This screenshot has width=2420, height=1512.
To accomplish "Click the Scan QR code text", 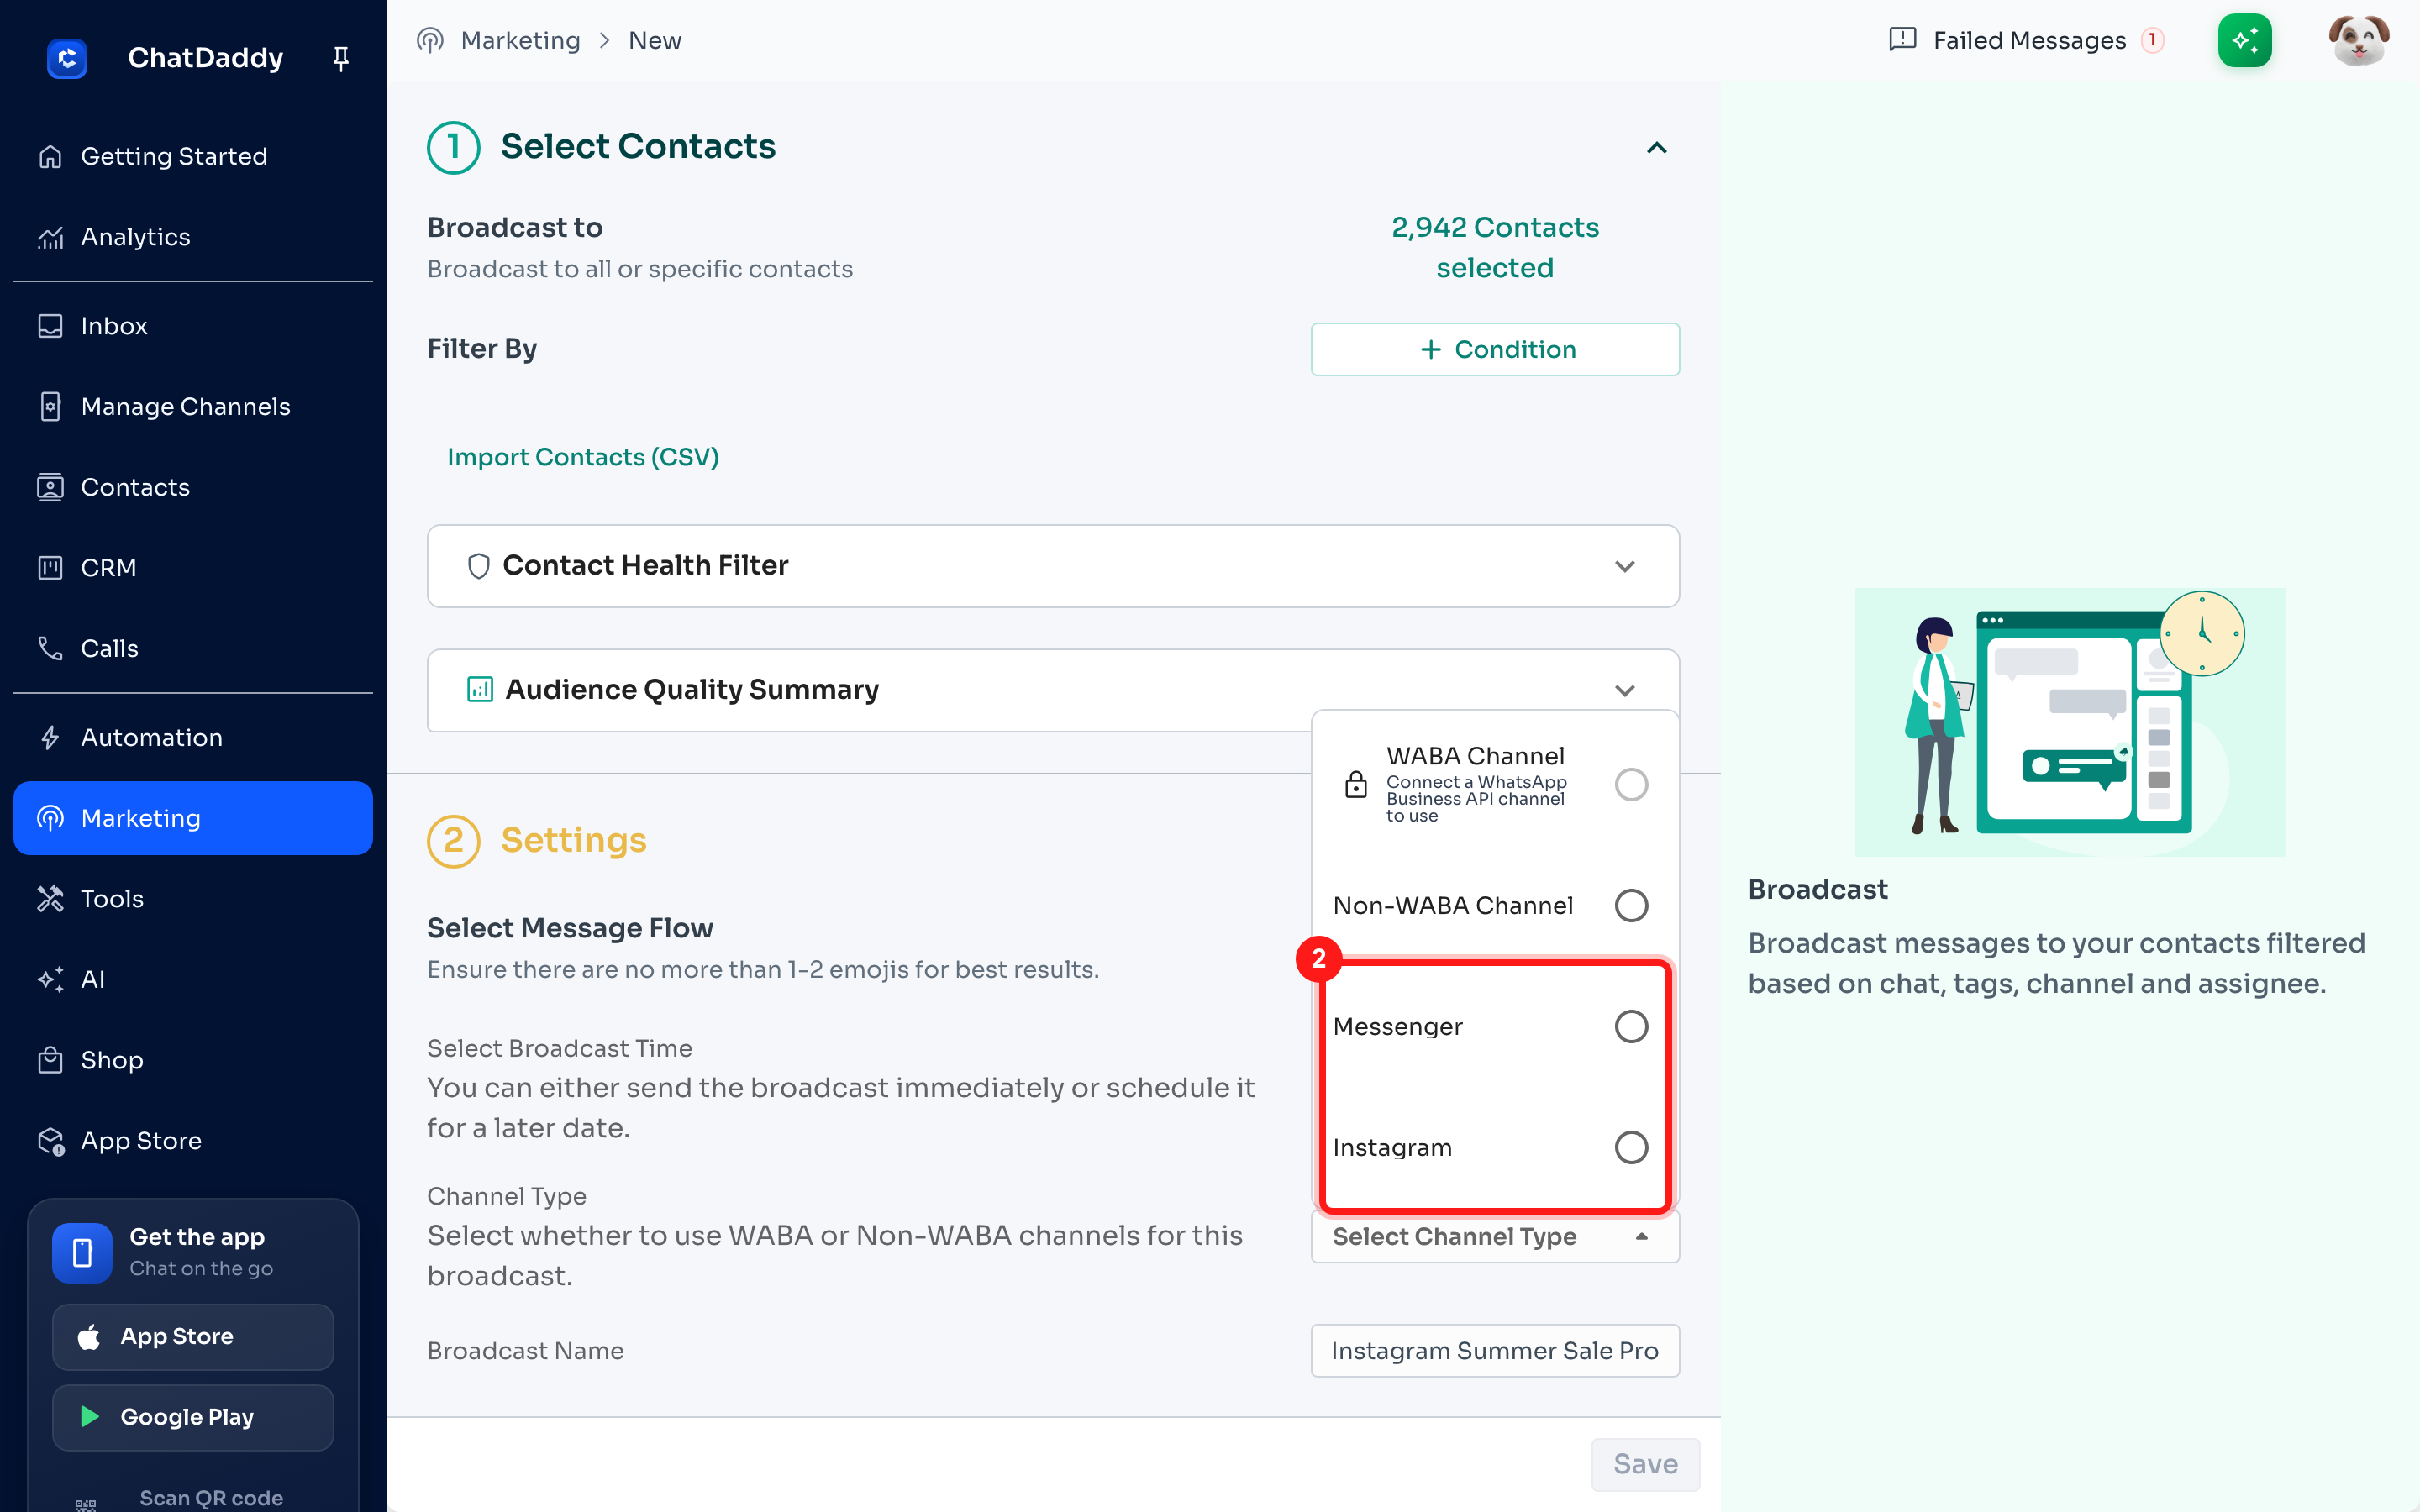I will [211, 1497].
